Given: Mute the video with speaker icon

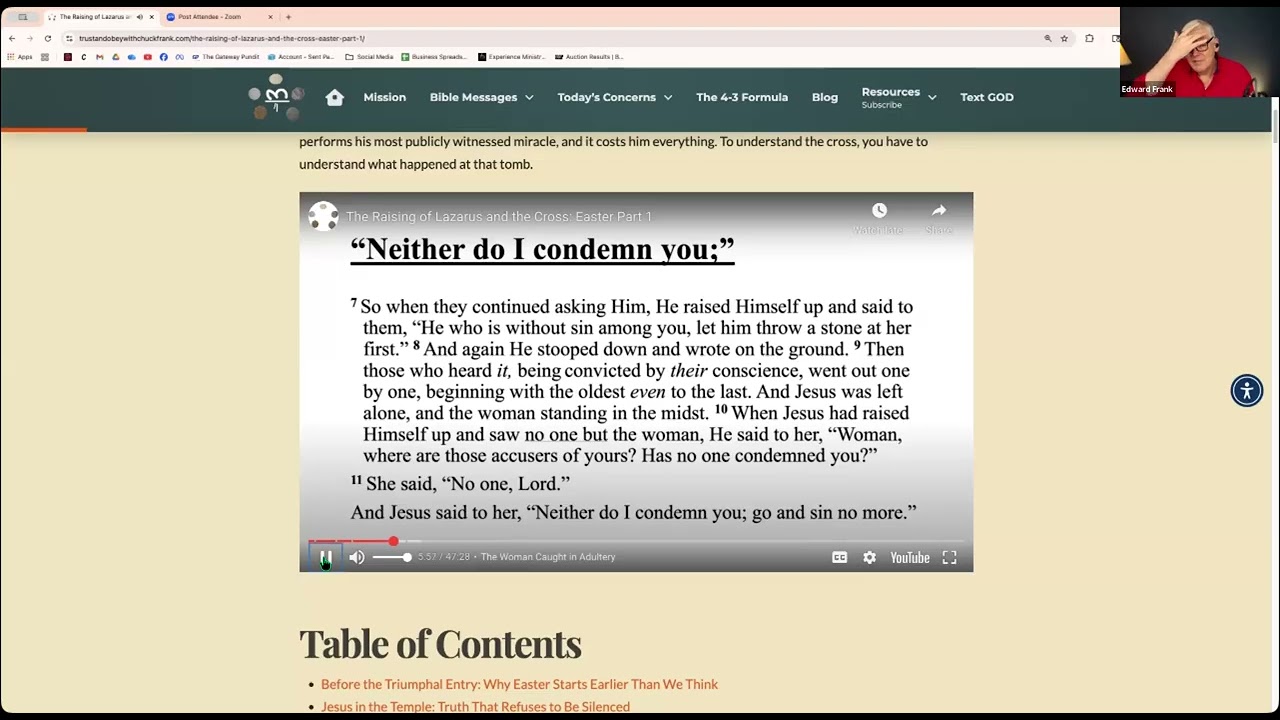Looking at the screenshot, I should pos(357,557).
